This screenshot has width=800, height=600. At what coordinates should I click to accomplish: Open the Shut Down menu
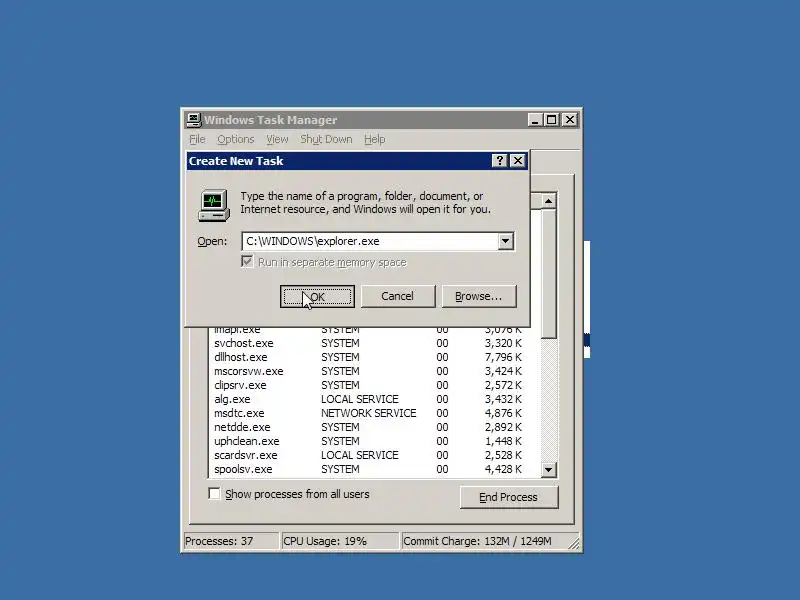[x=326, y=139]
